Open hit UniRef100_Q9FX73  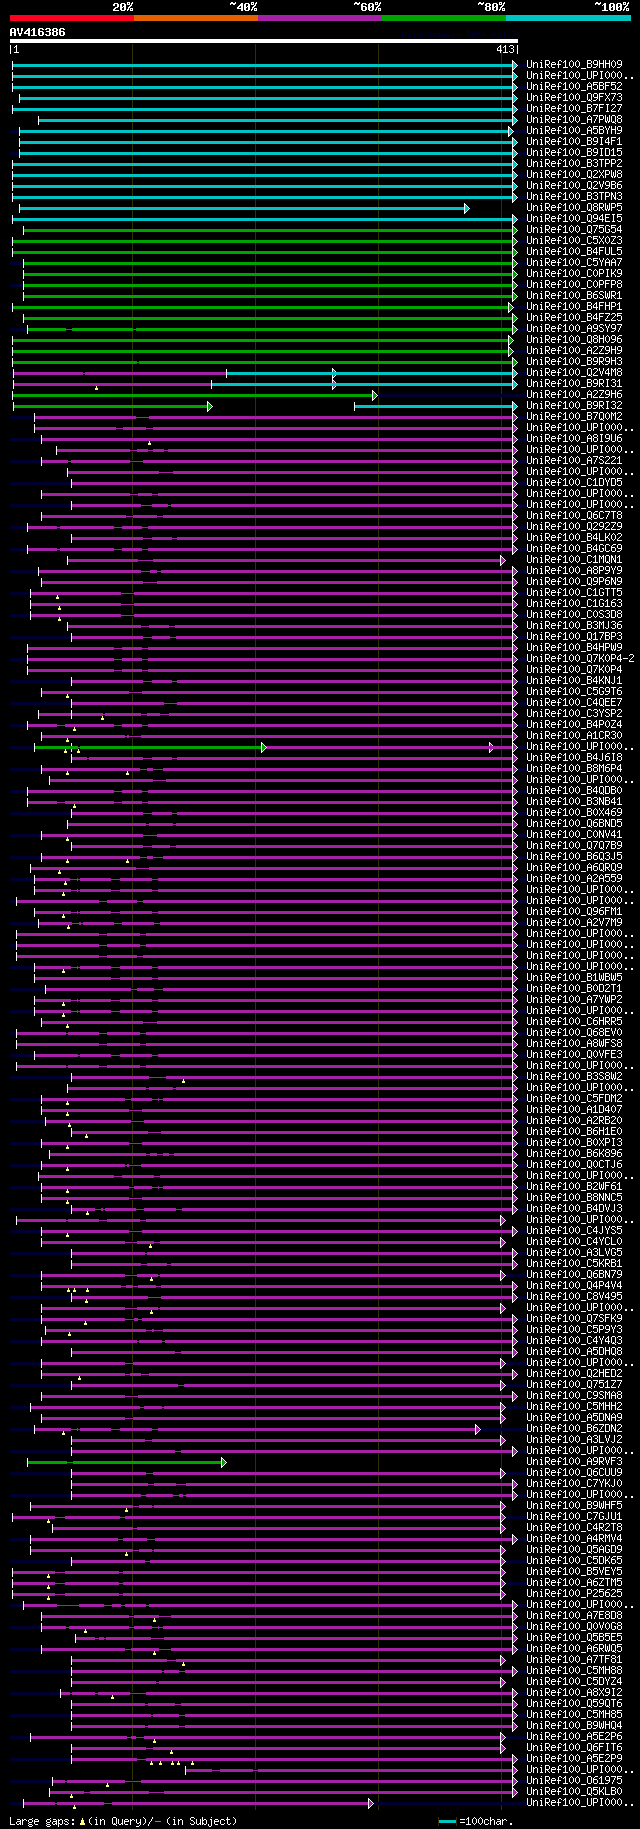tap(574, 98)
